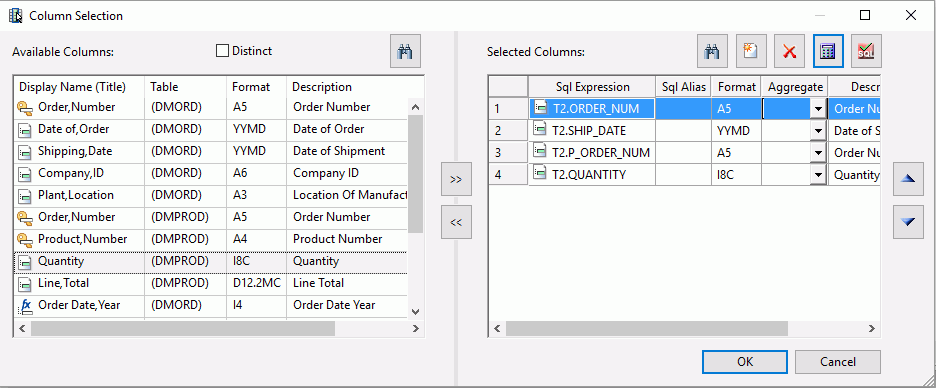This screenshot has width=936, height=388.
Task: Remove column with the << button
Action: (x=456, y=222)
